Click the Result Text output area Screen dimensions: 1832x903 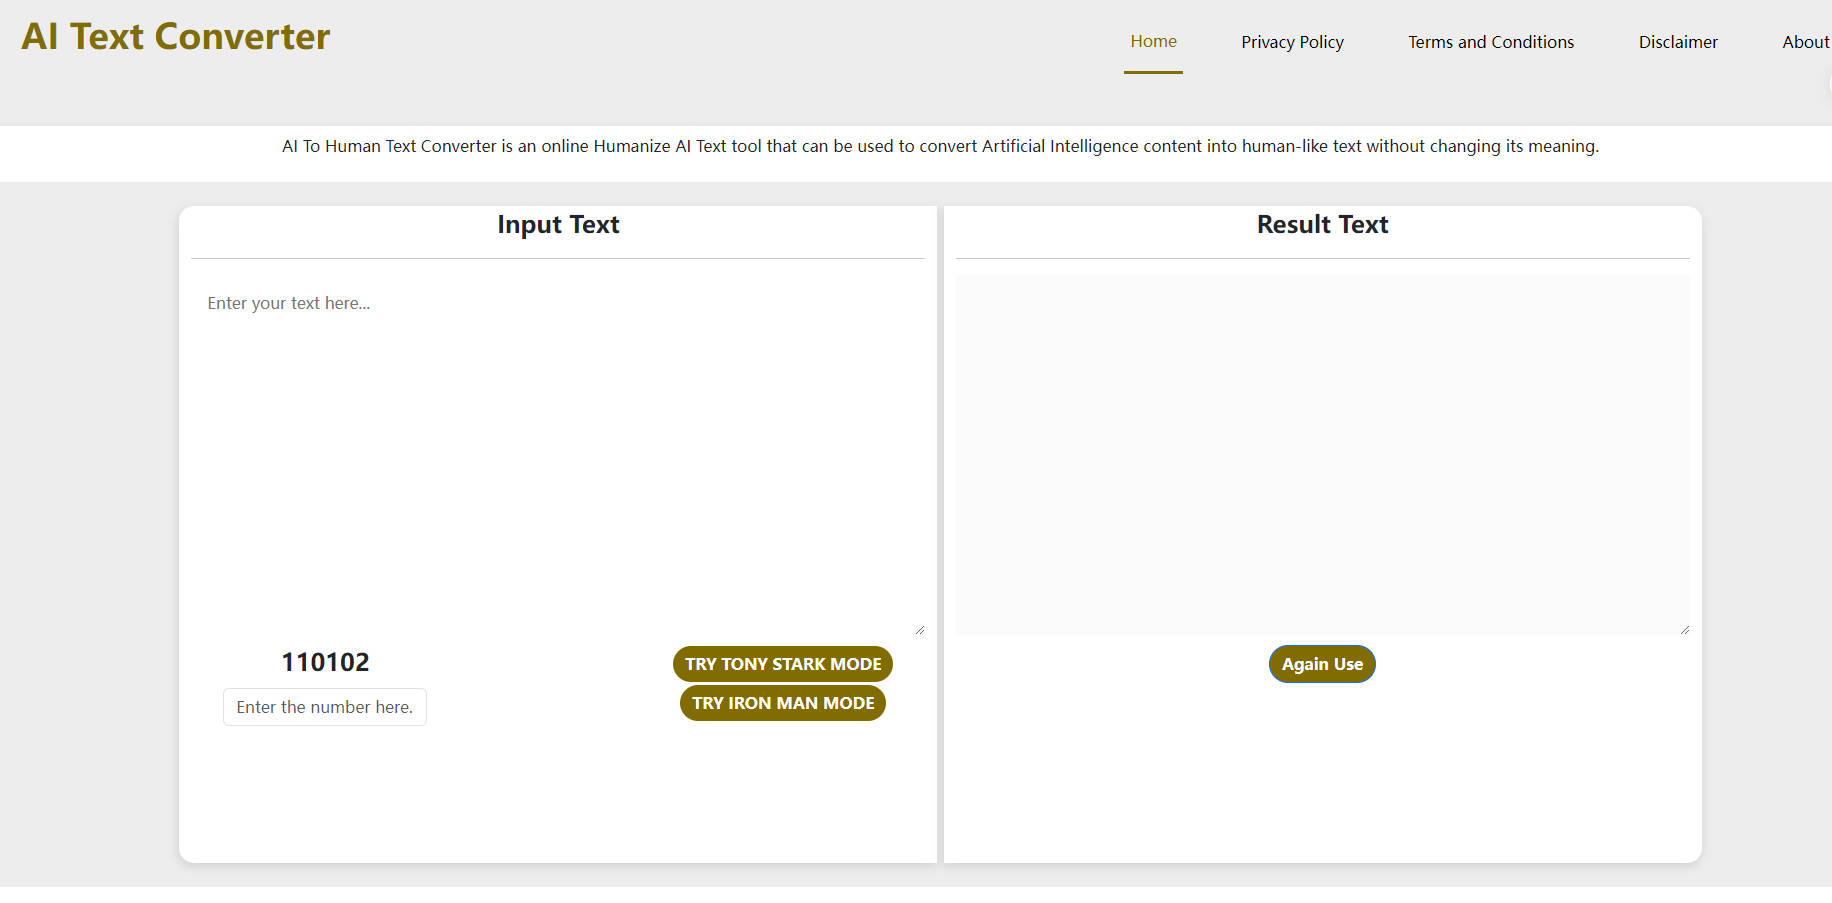point(1322,450)
